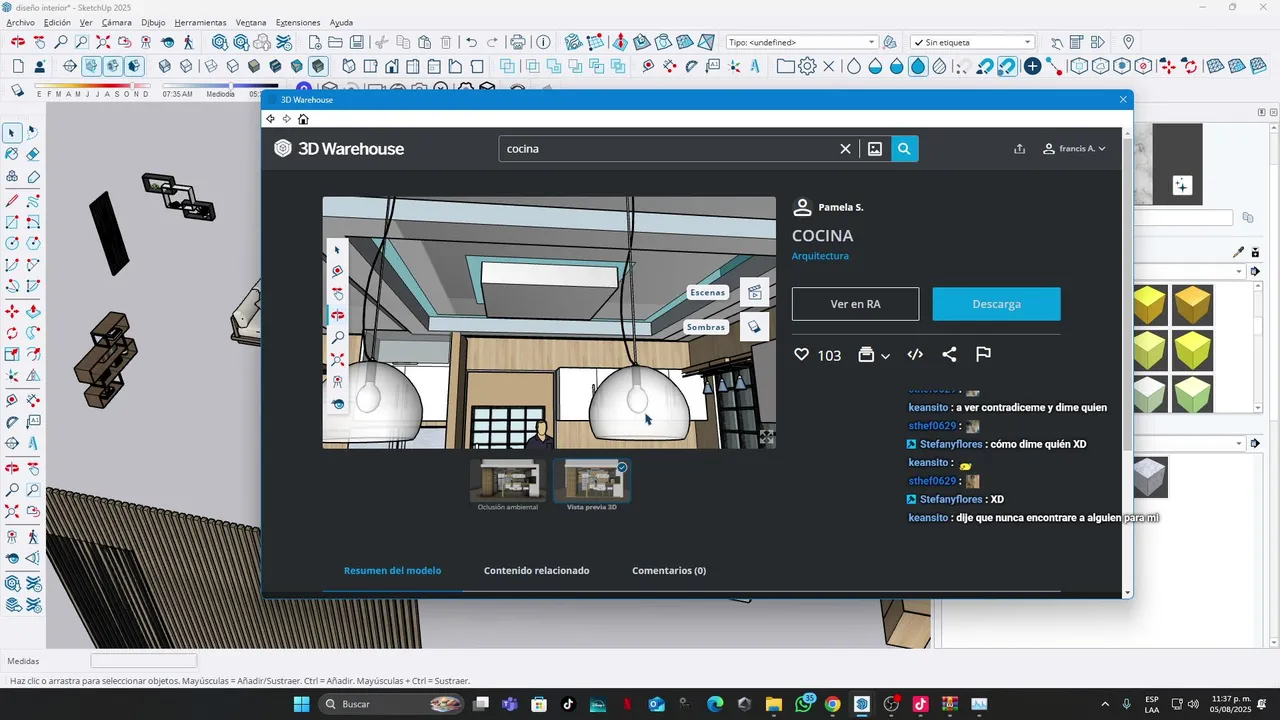Share the COCINA model
Image resolution: width=1280 pixels, height=720 pixels.
pyautogui.click(x=949, y=355)
